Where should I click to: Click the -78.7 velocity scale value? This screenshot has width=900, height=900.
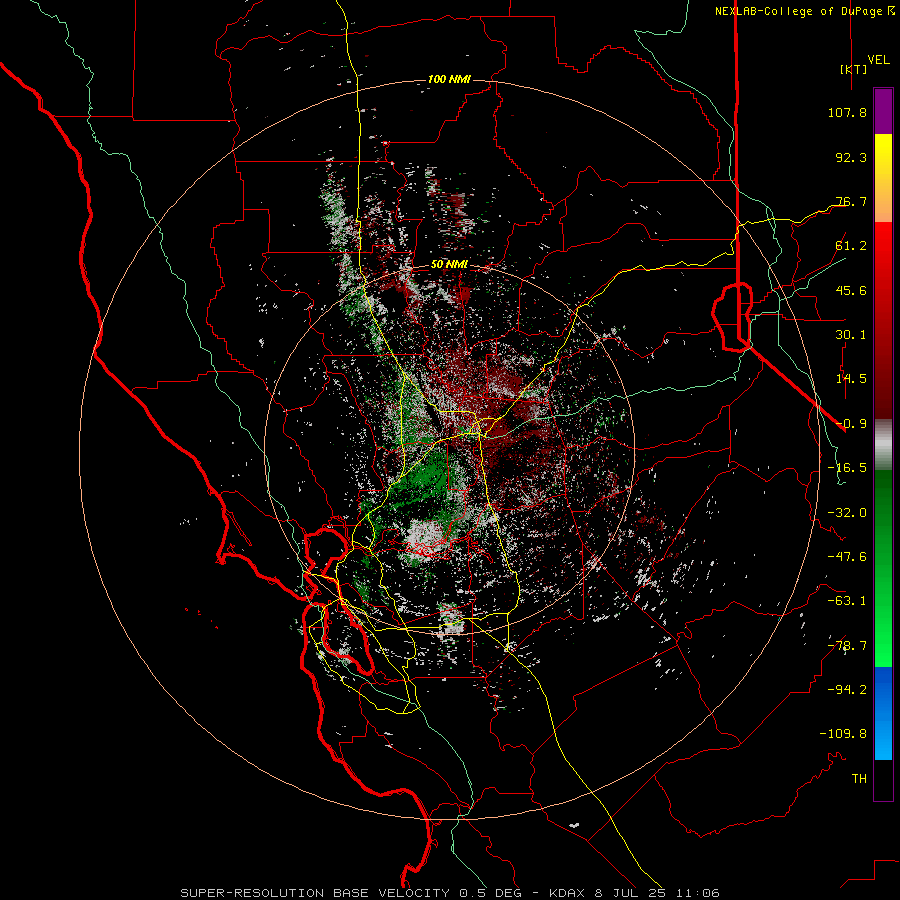tap(847, 646)
